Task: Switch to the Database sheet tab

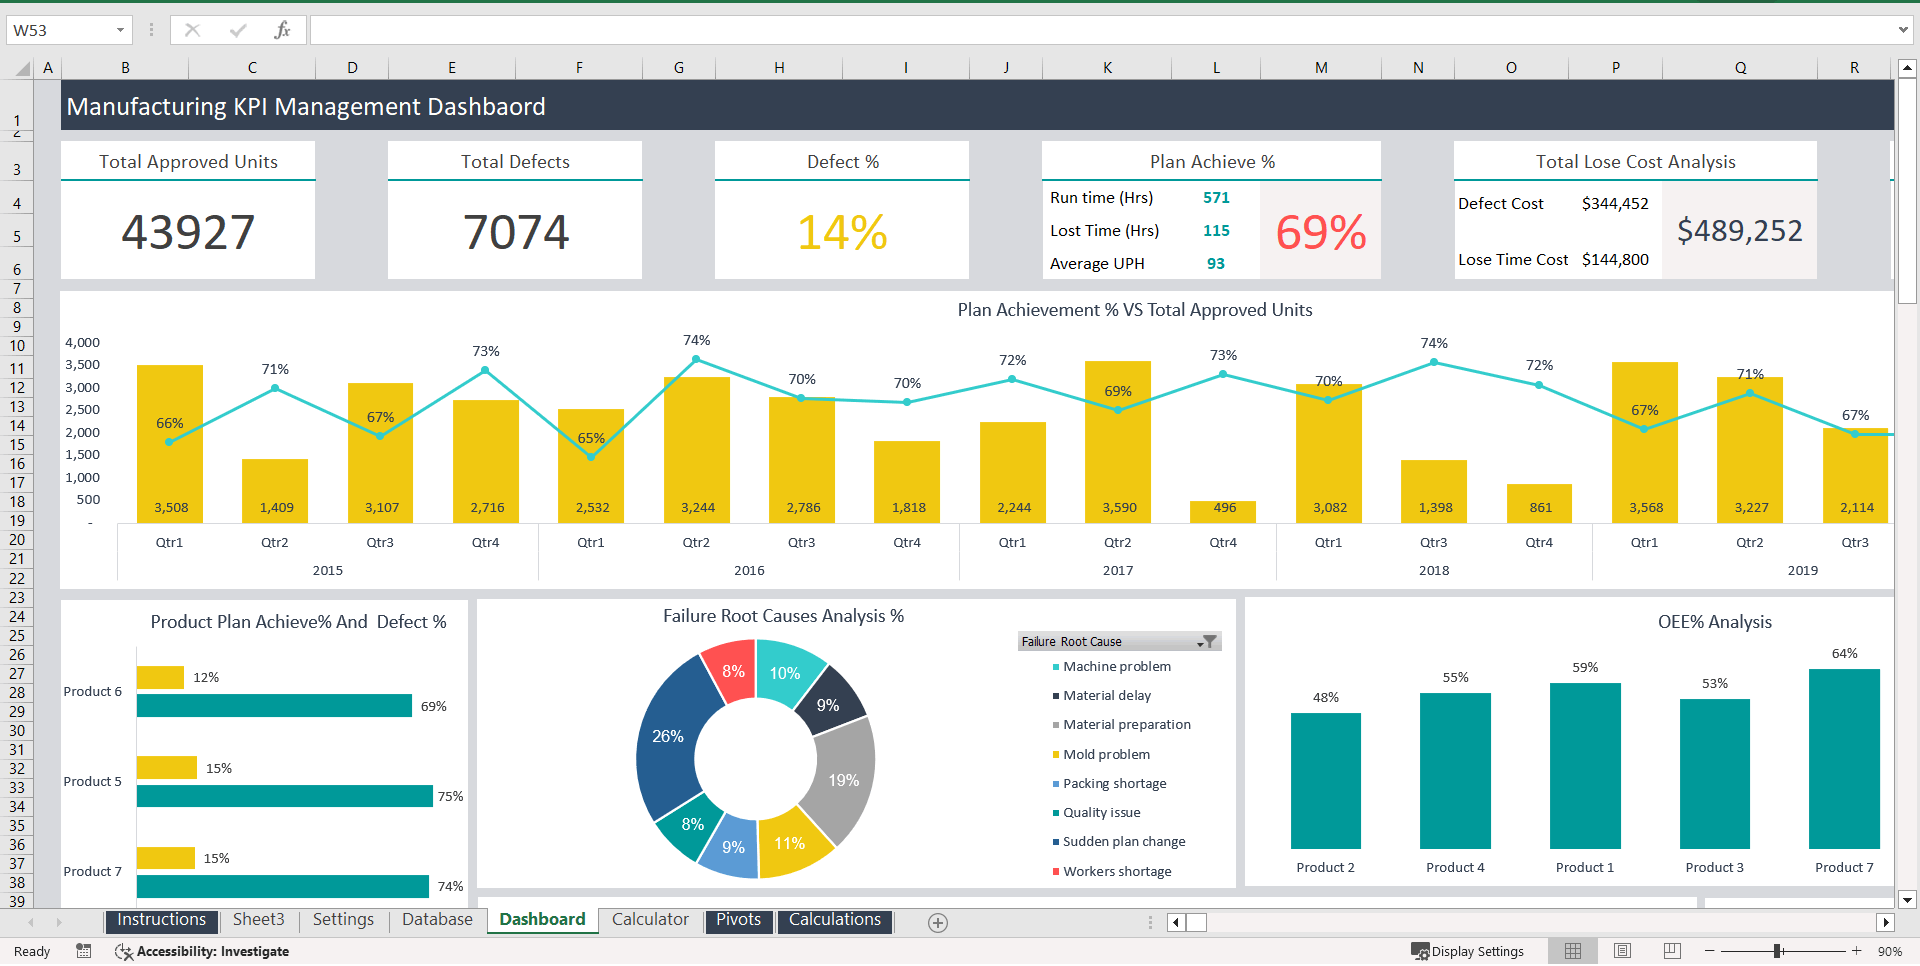Action: [x=437, y=920]
